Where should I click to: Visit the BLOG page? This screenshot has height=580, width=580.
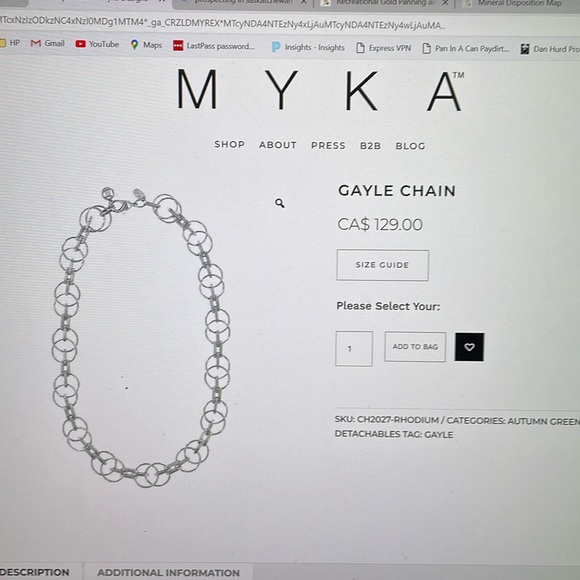(410, 146)
